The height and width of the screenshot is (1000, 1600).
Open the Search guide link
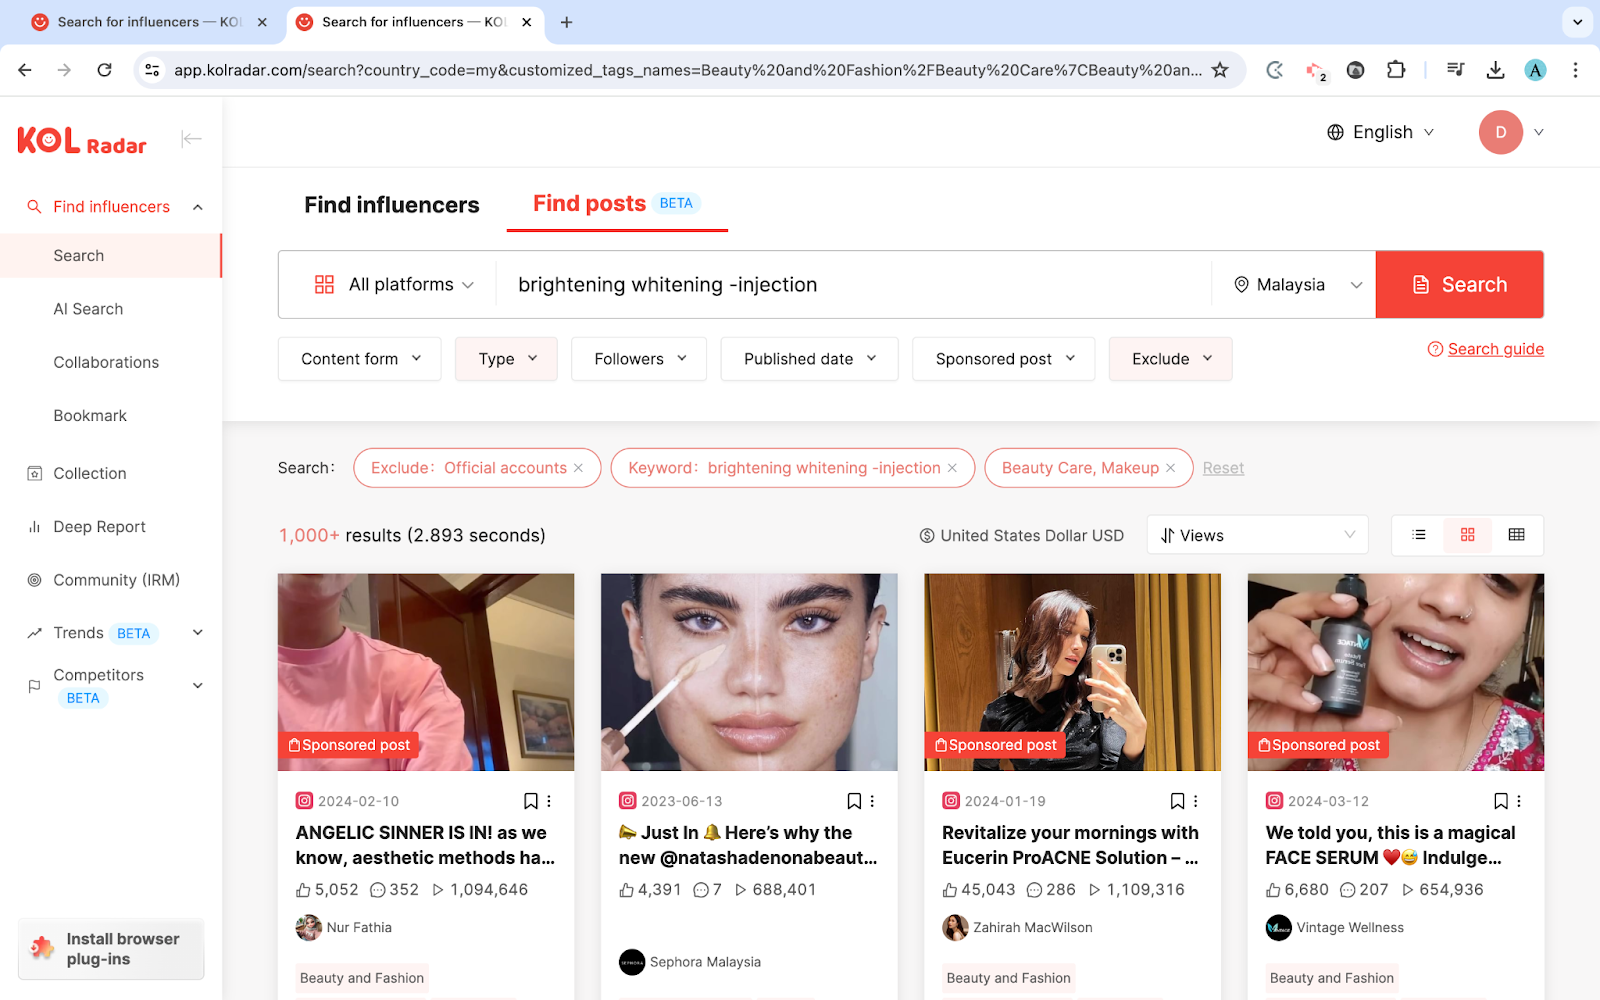point(1495,349)
